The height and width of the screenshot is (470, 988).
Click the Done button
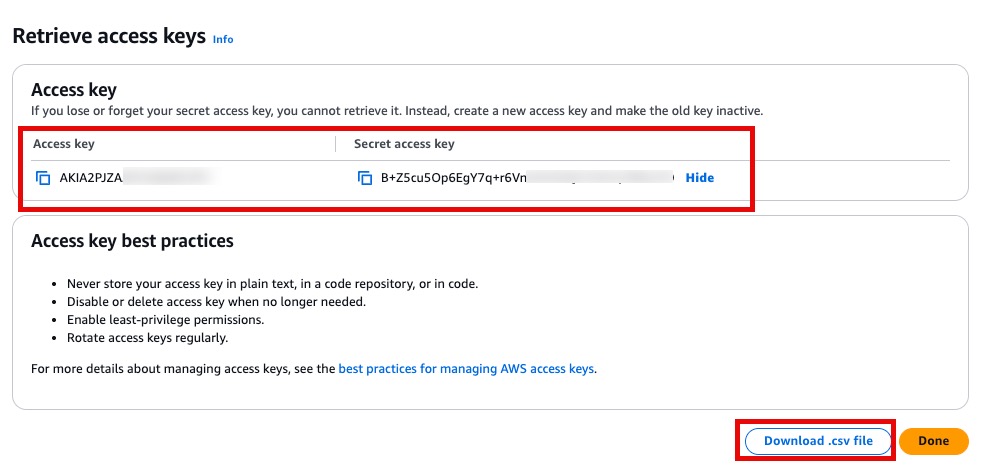(x=933, y=441)
